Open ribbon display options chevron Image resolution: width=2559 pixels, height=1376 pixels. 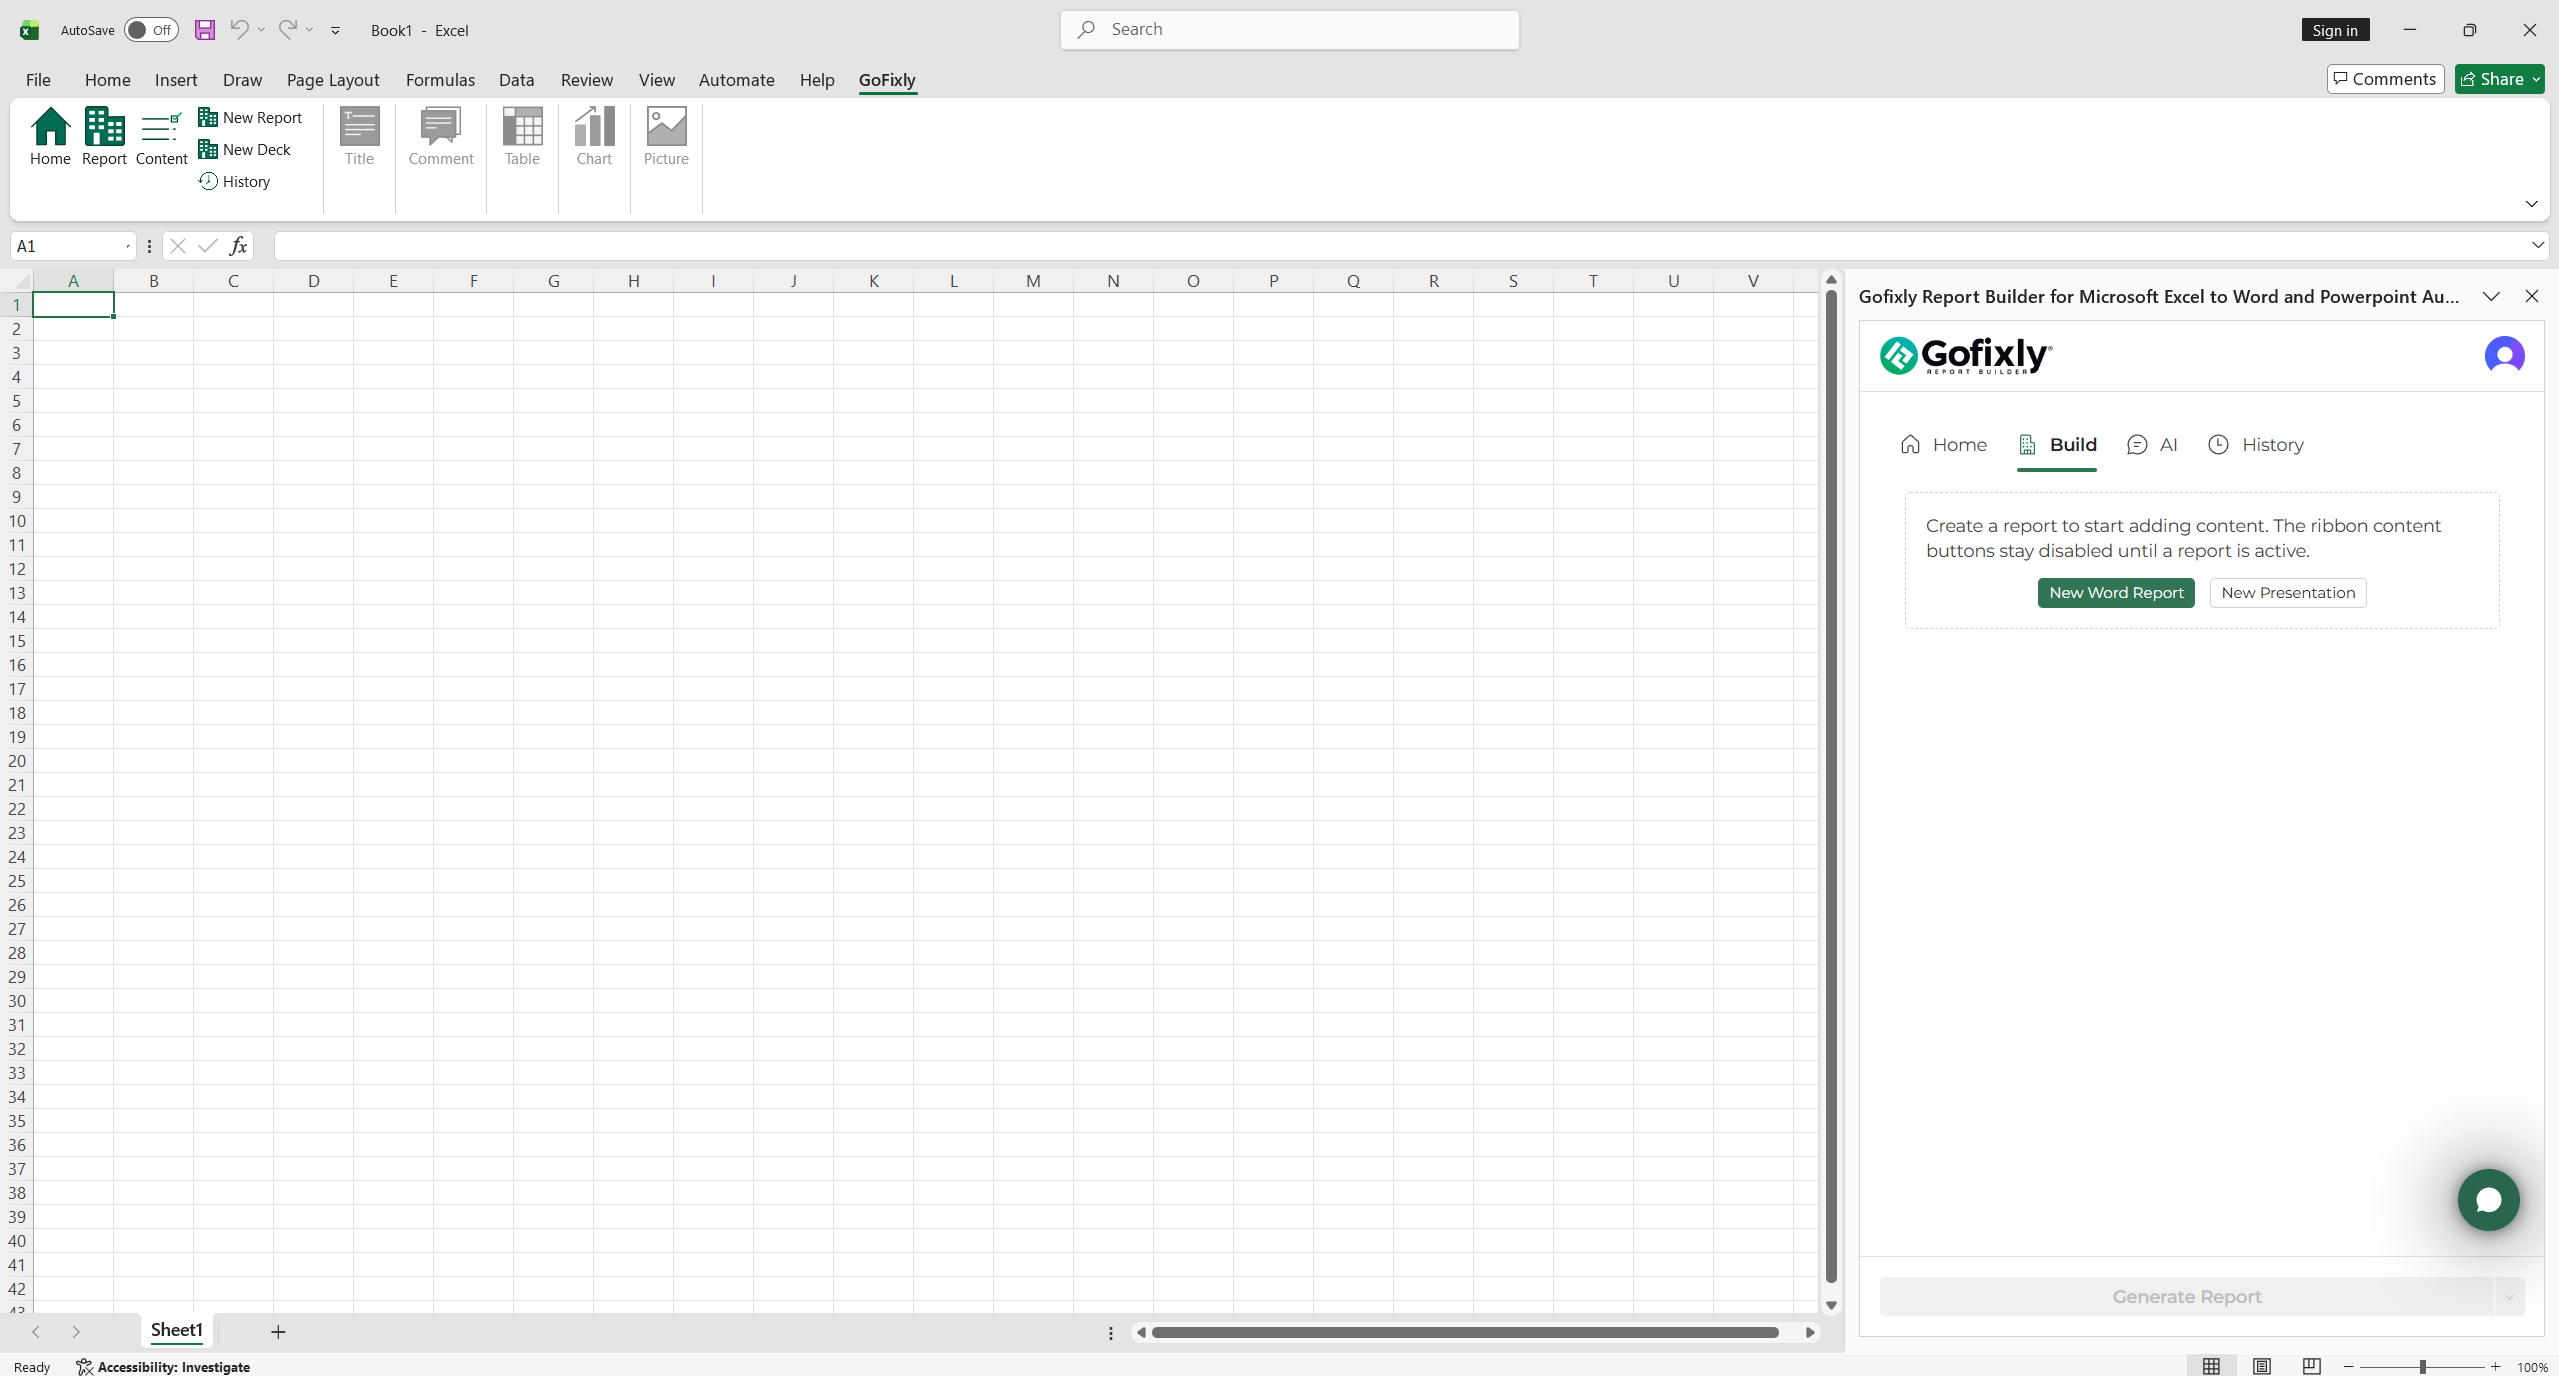coord(2531,204)
